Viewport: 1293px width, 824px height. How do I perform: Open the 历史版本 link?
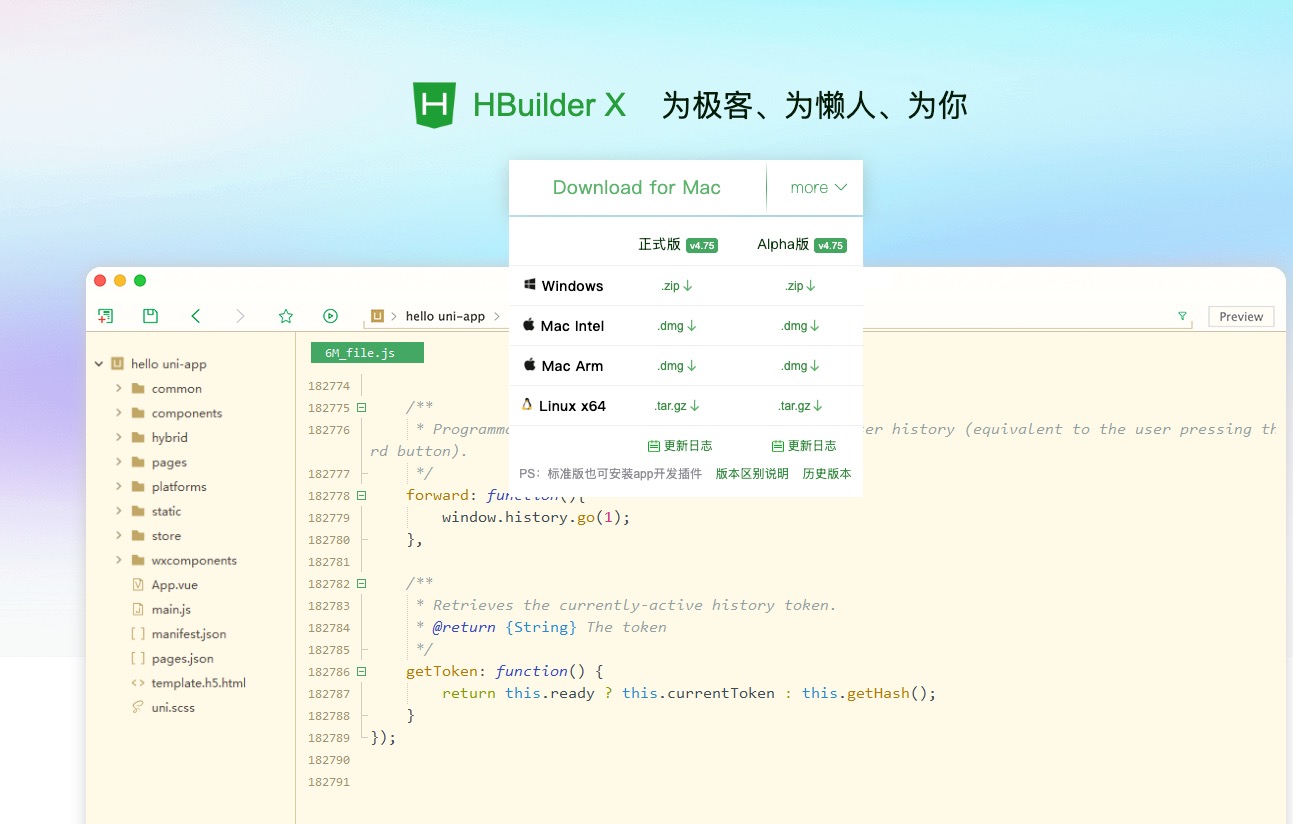click(x=827, y=474)
